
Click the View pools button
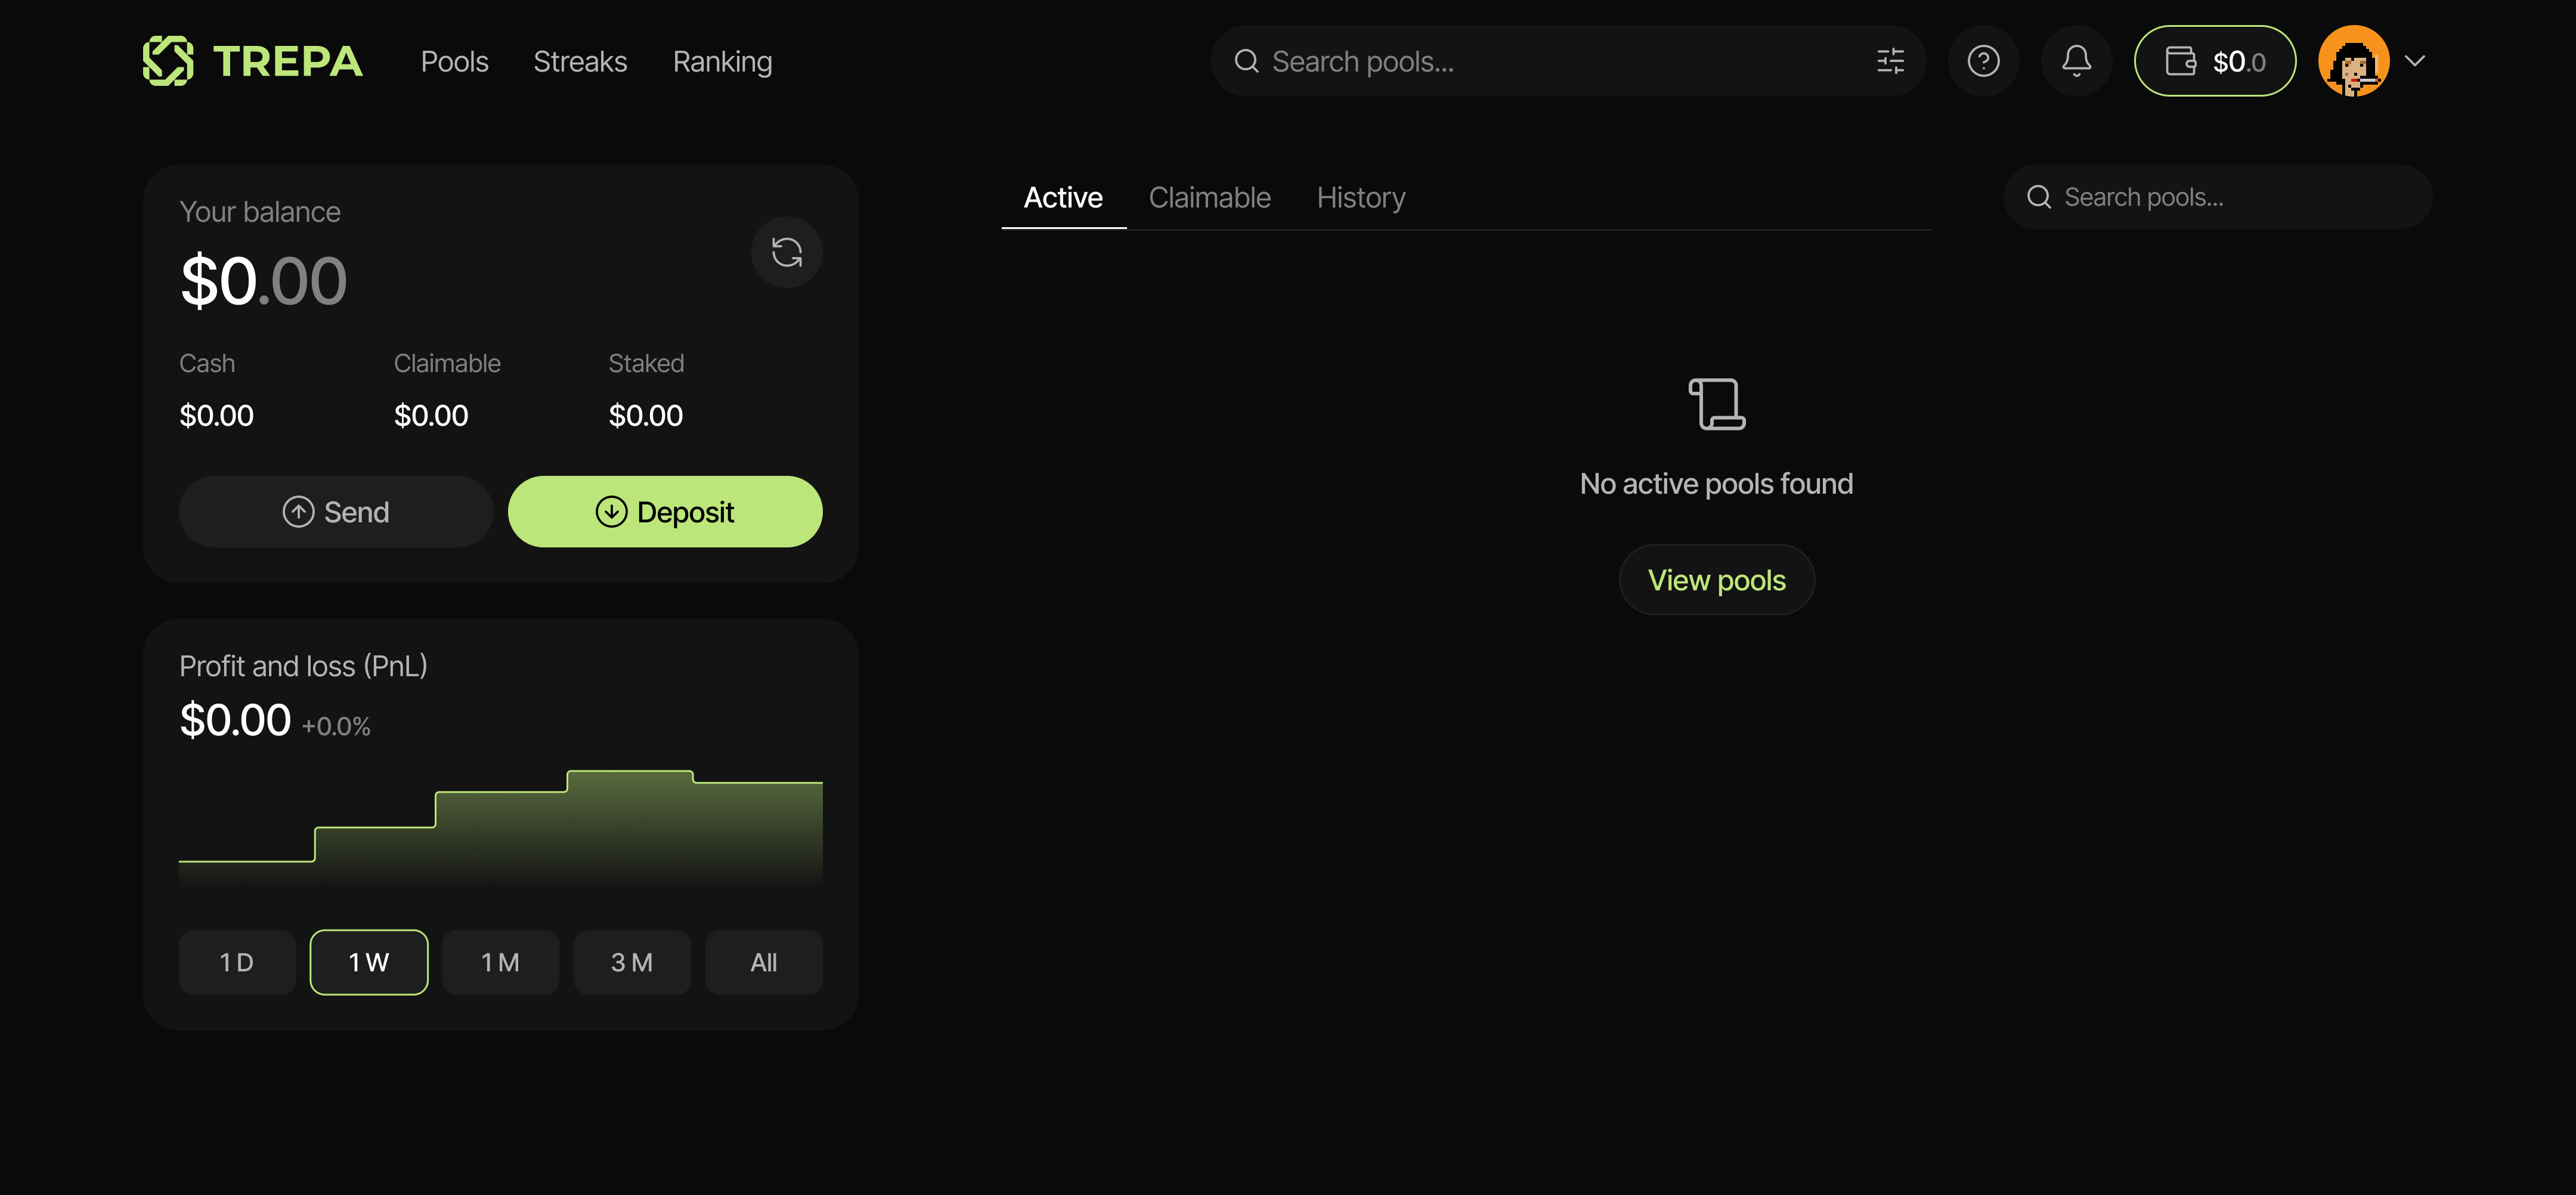click(1716, 580)
